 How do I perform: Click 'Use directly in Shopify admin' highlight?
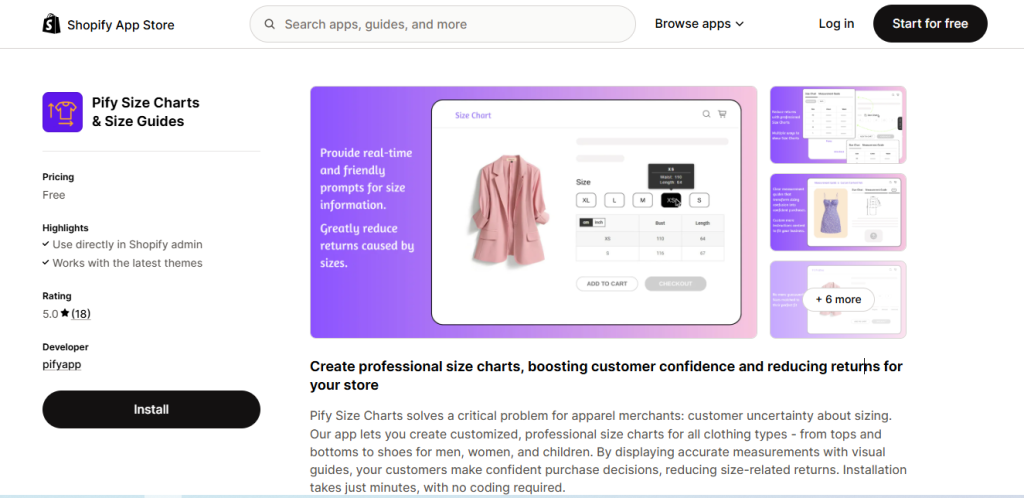click(127, 245)
